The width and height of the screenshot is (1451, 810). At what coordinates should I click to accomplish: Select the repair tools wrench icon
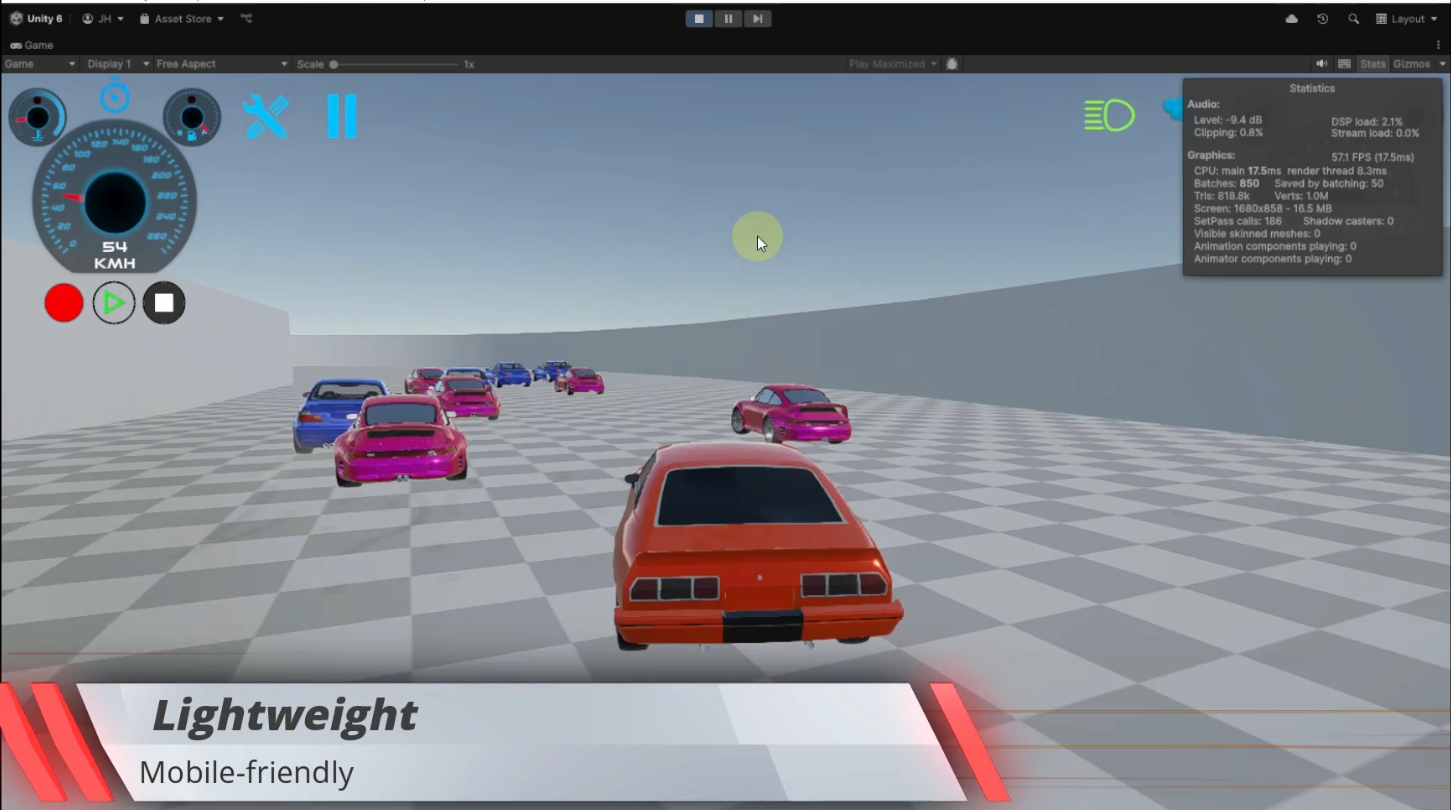pos(266,115)
